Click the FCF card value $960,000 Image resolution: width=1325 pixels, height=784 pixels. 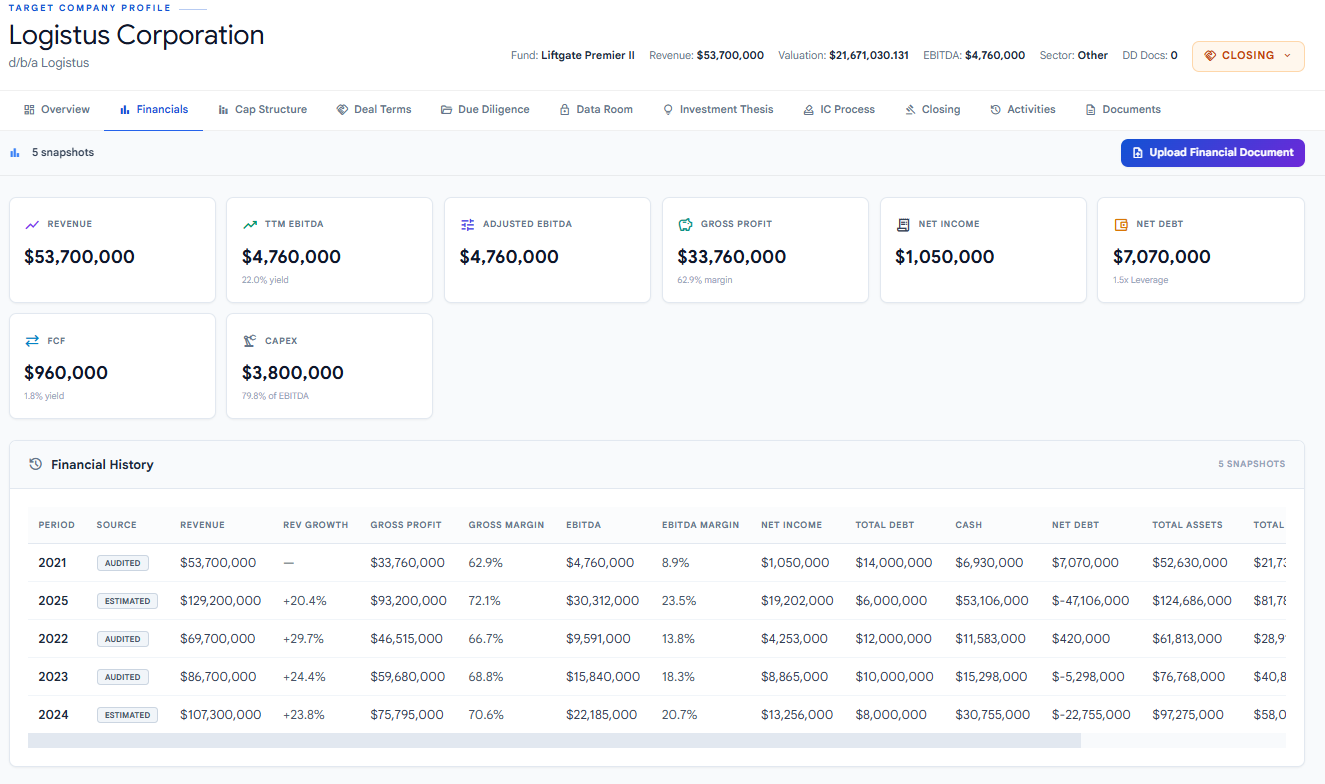point(66,373)
